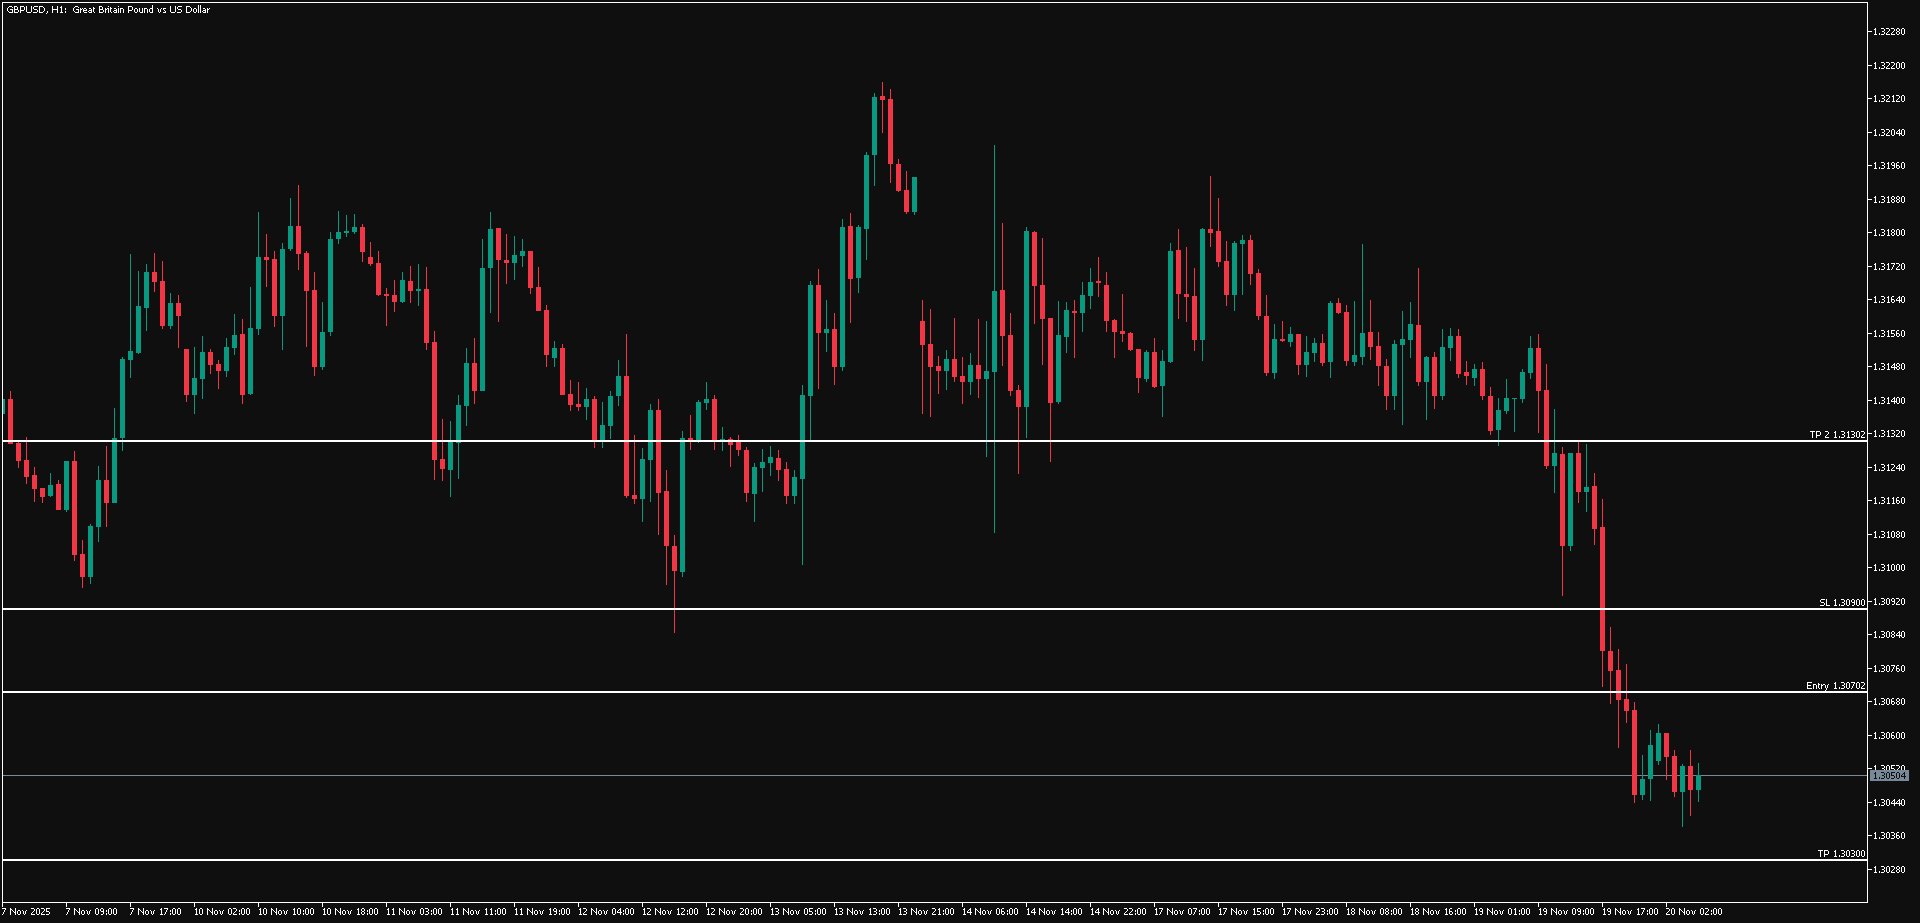The image size is (1920, 923).
Task: Click the 20 Nov 02:00 time label
Action: click(x=1693, y=912)
